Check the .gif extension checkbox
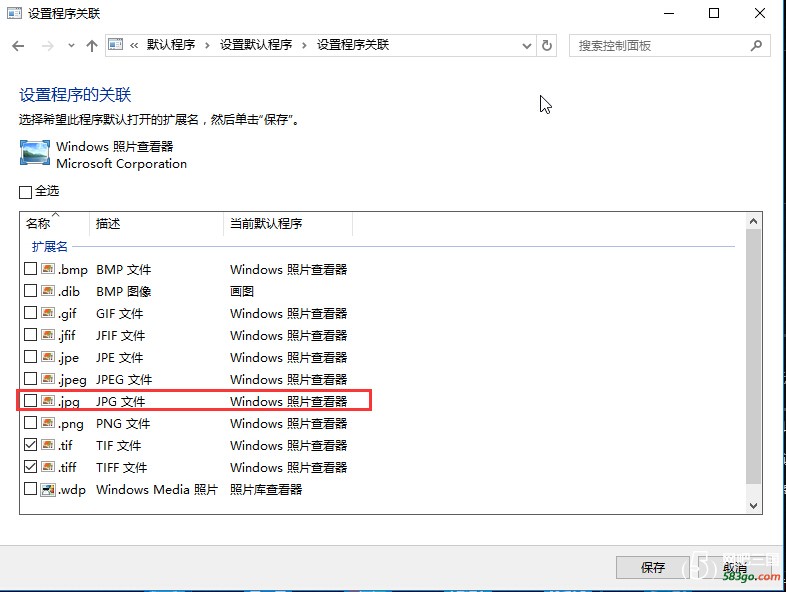This screenshot has height=592, width=786. (x=31, y=313)
